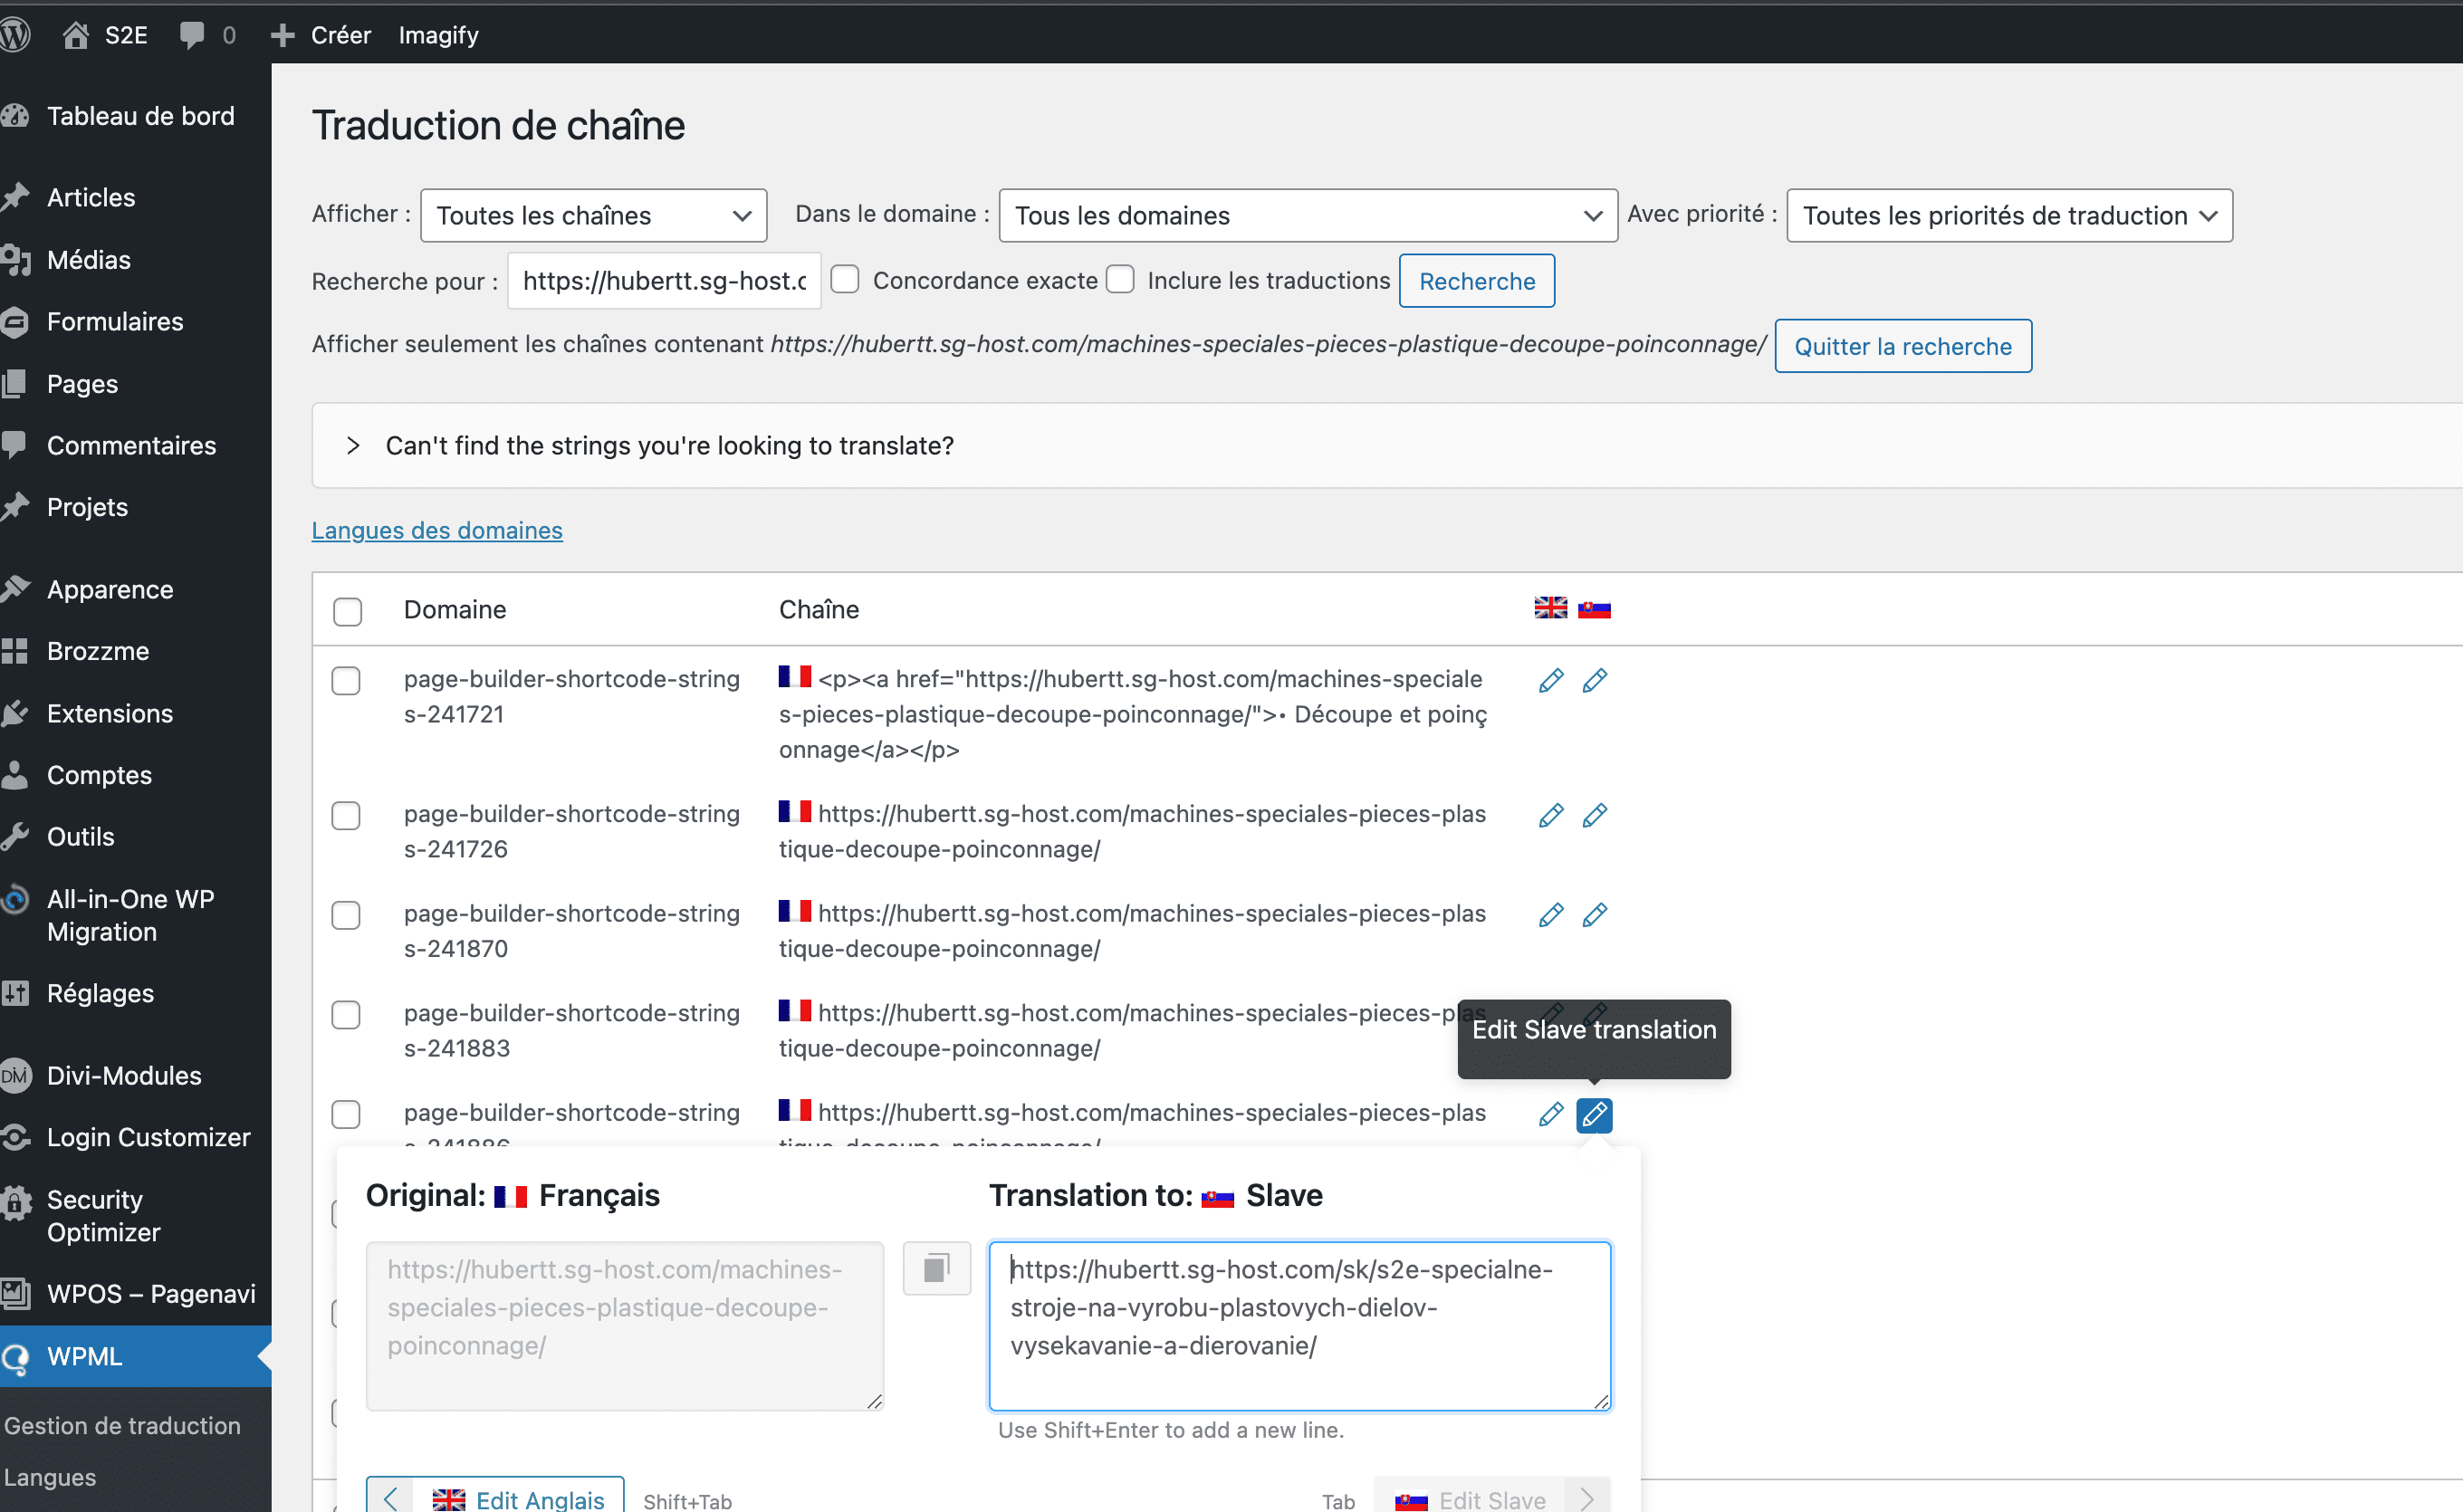Open Gestion de traduction submenu
Viewport: 2463px width, 1512px height.
122,1425
